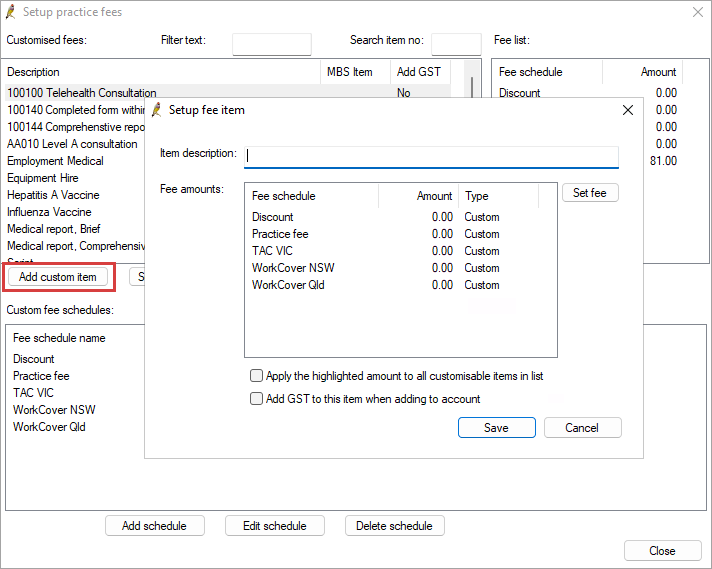Click the Add custom item button
This screenshot has width=712, height=569.
coord(58,277)
